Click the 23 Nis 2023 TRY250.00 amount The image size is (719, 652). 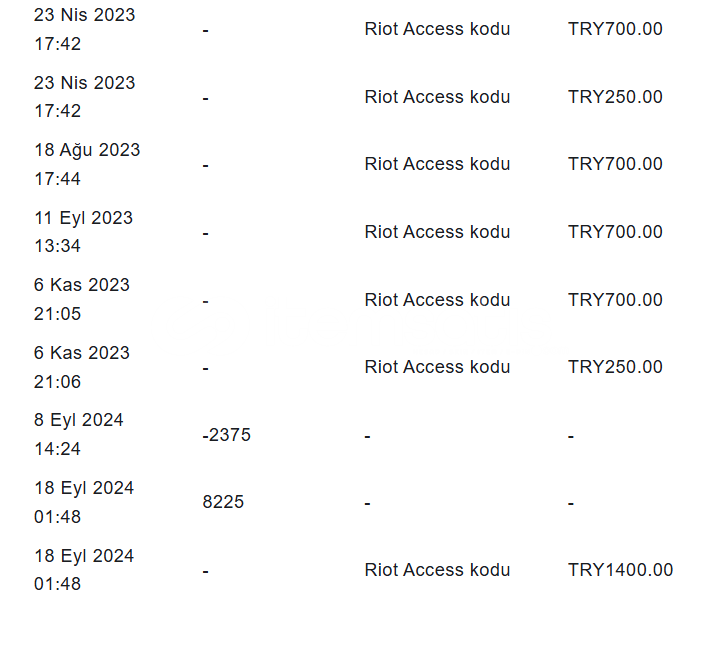click(x=615, y=97)
